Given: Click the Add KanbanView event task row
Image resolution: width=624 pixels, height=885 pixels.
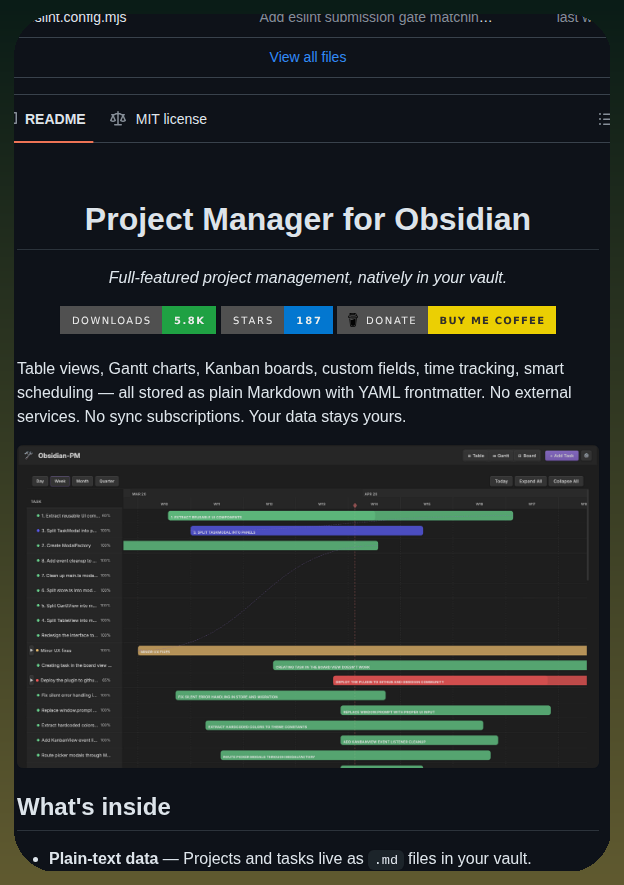Looking at the screenshot, I should point(73,740).
